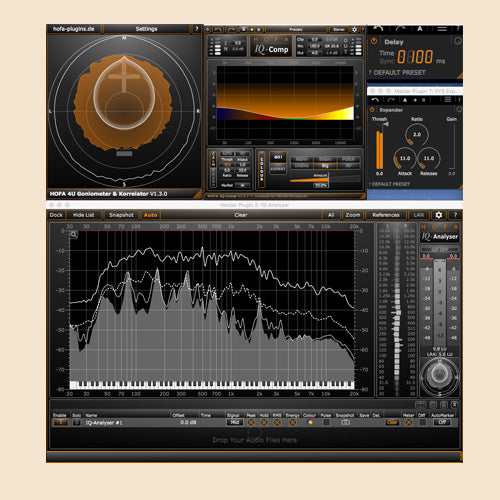Click LAN in analyser toolbar
500x500 pixels.
419,215
